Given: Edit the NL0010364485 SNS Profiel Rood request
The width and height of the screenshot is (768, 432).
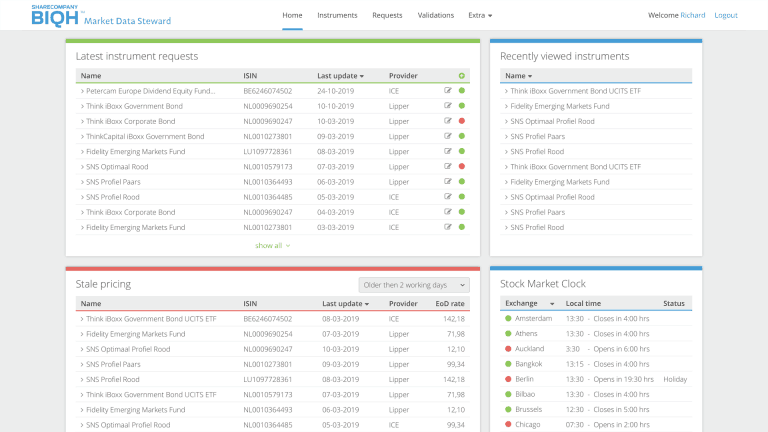Looking at the screenshot, I should tap(448, 197).
